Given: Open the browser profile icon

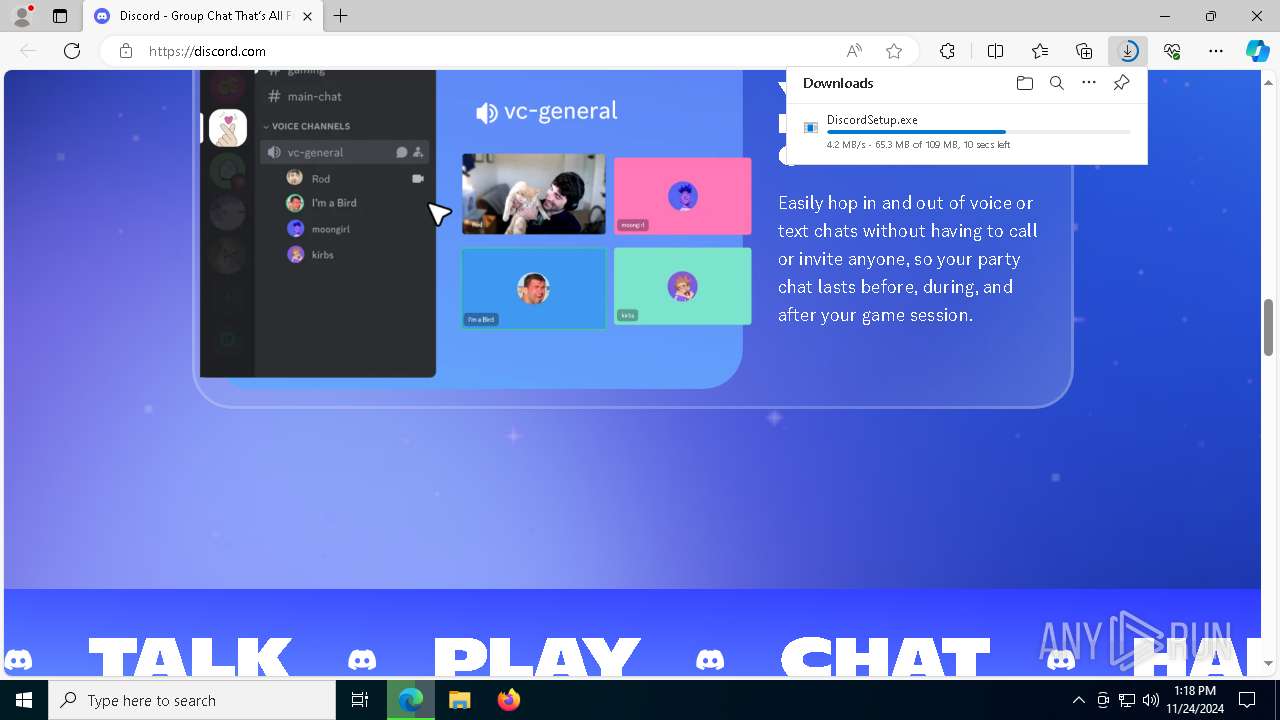Looking at the screenshot, I should coord(21,16).
